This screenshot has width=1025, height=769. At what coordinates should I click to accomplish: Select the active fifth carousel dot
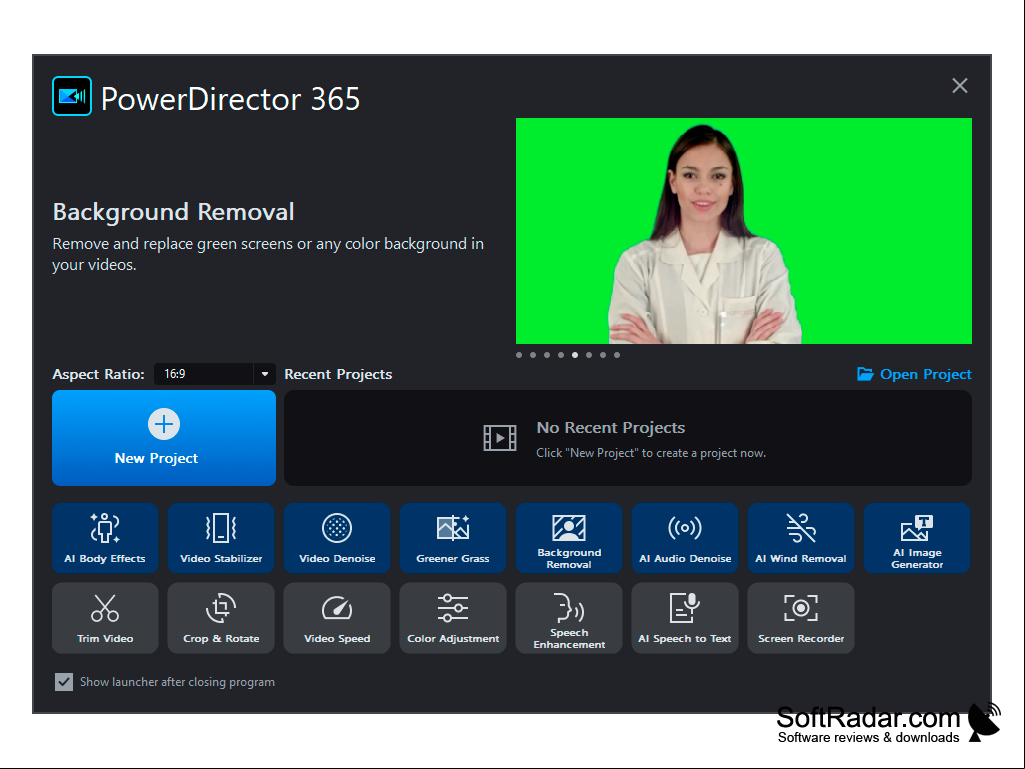click(x=575, y=355)
